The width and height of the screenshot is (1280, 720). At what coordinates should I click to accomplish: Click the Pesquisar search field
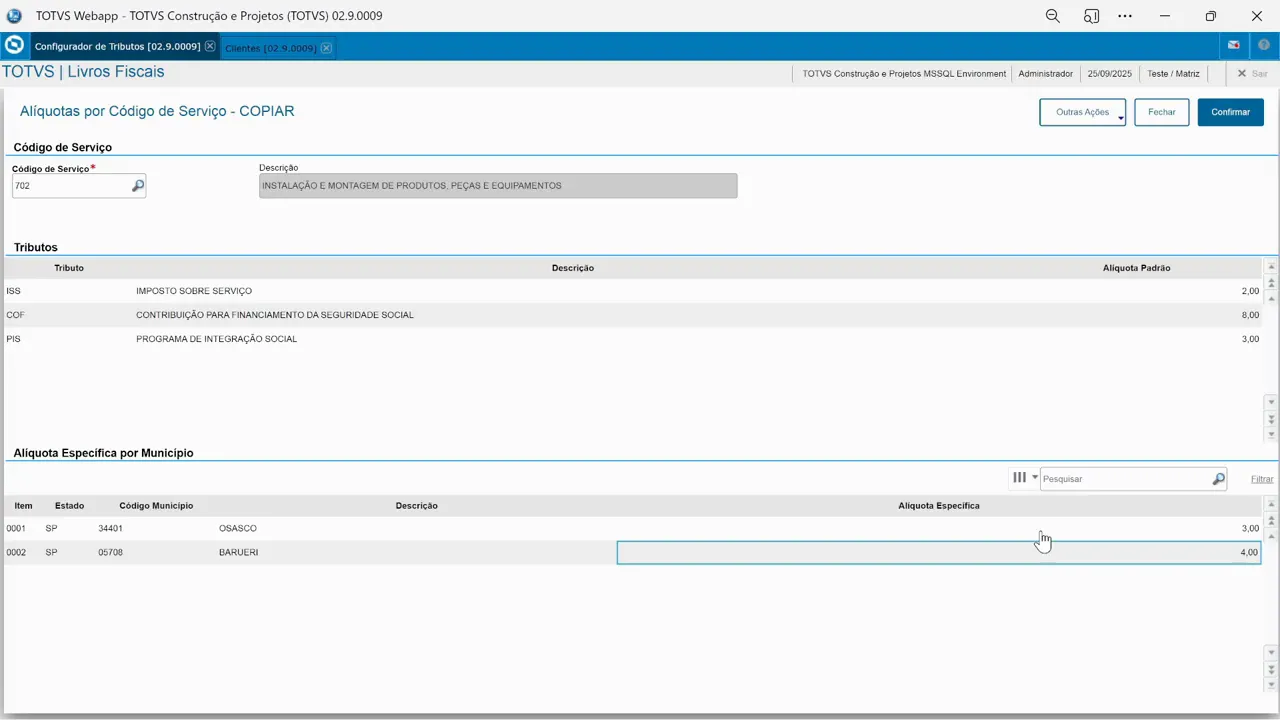click(x=1125, y=479)
